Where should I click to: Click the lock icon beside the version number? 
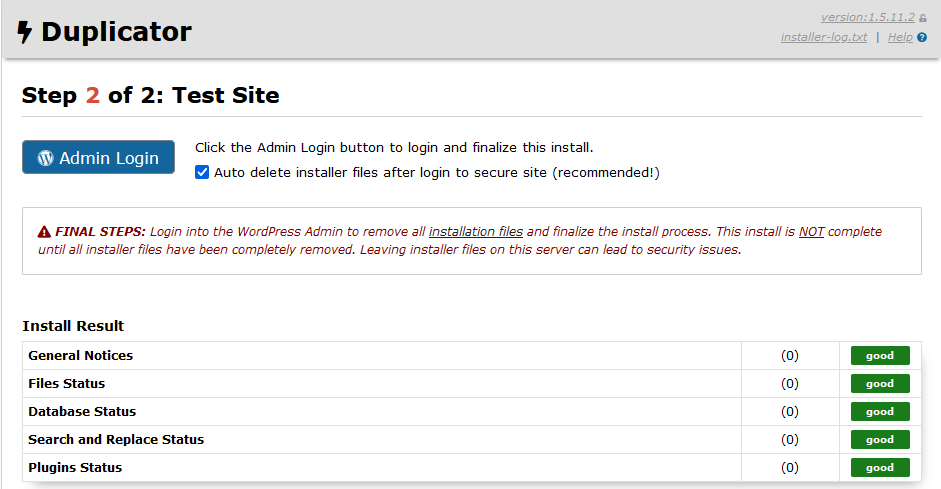[923, 18]
